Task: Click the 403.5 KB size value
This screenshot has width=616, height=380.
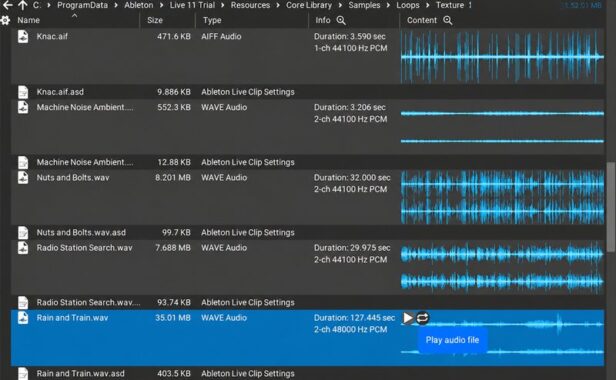Action: click(174, 373)
